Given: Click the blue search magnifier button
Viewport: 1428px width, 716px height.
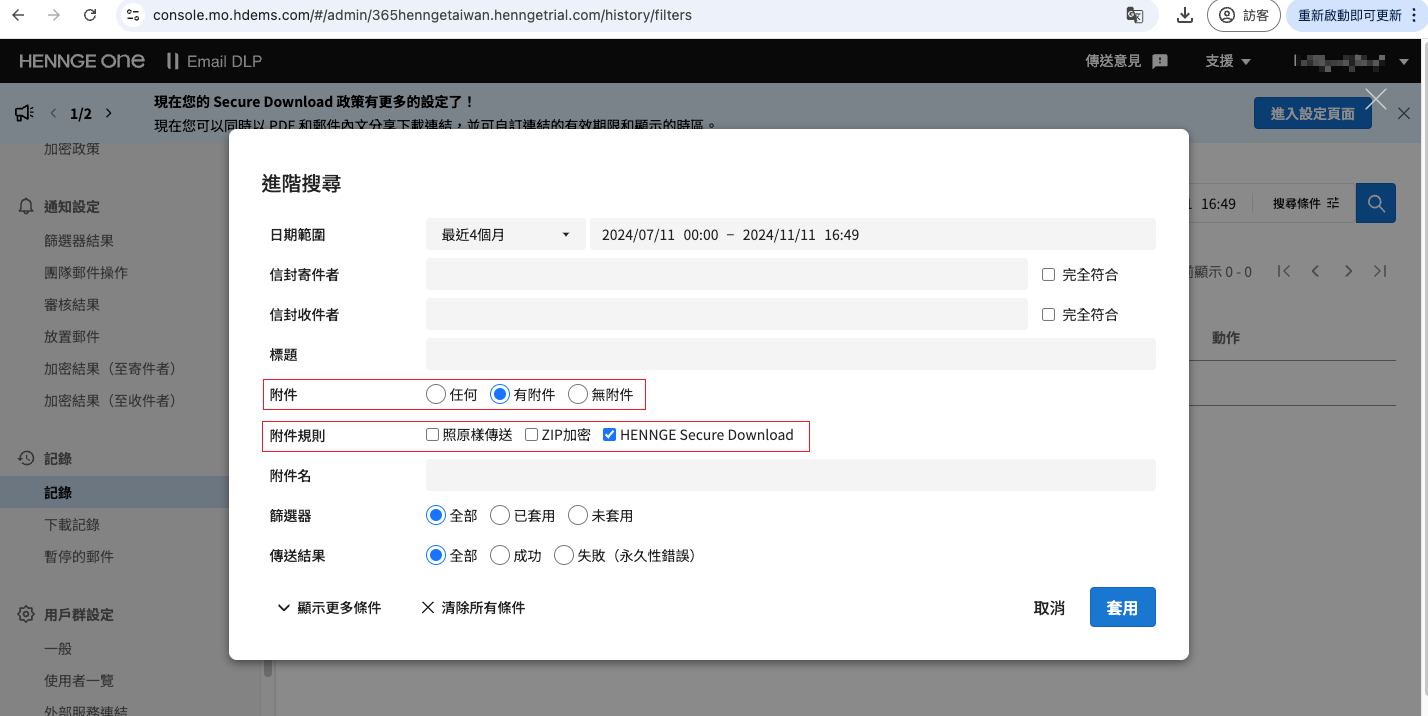Looking at the screenshot, I should [x=1376, y=203].
